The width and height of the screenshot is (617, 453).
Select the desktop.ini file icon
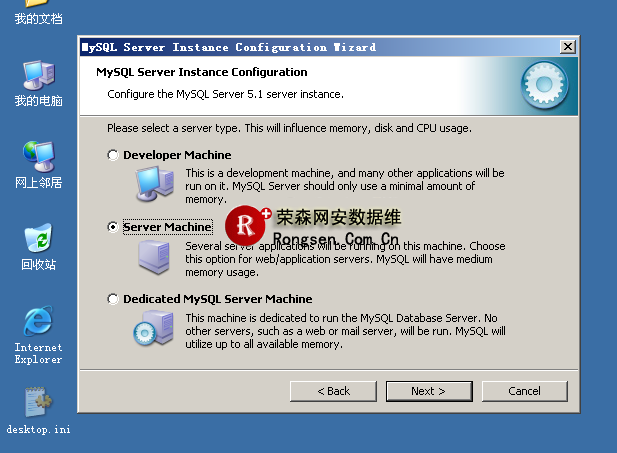(38, 404)
